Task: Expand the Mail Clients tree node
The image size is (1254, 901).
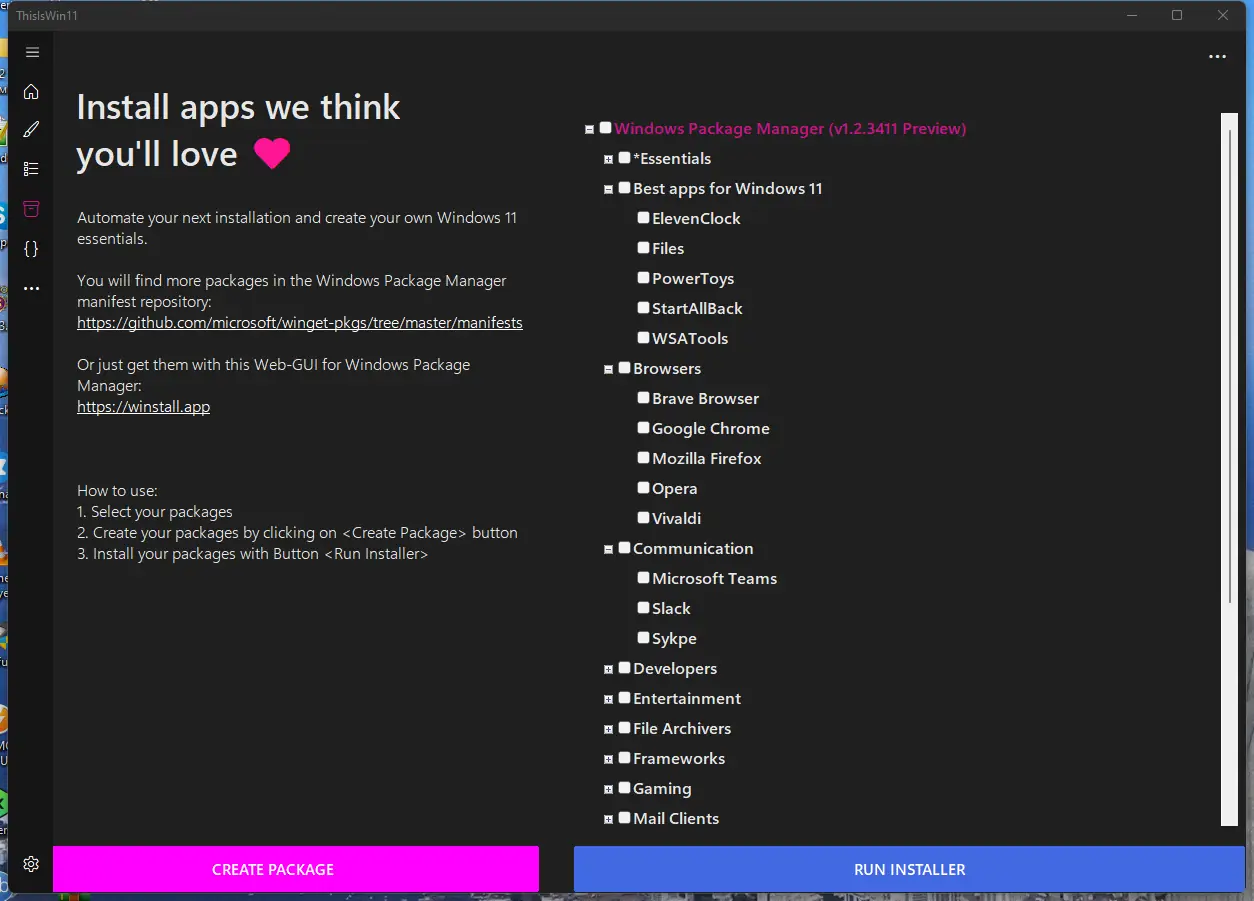Action: [608, 819]
